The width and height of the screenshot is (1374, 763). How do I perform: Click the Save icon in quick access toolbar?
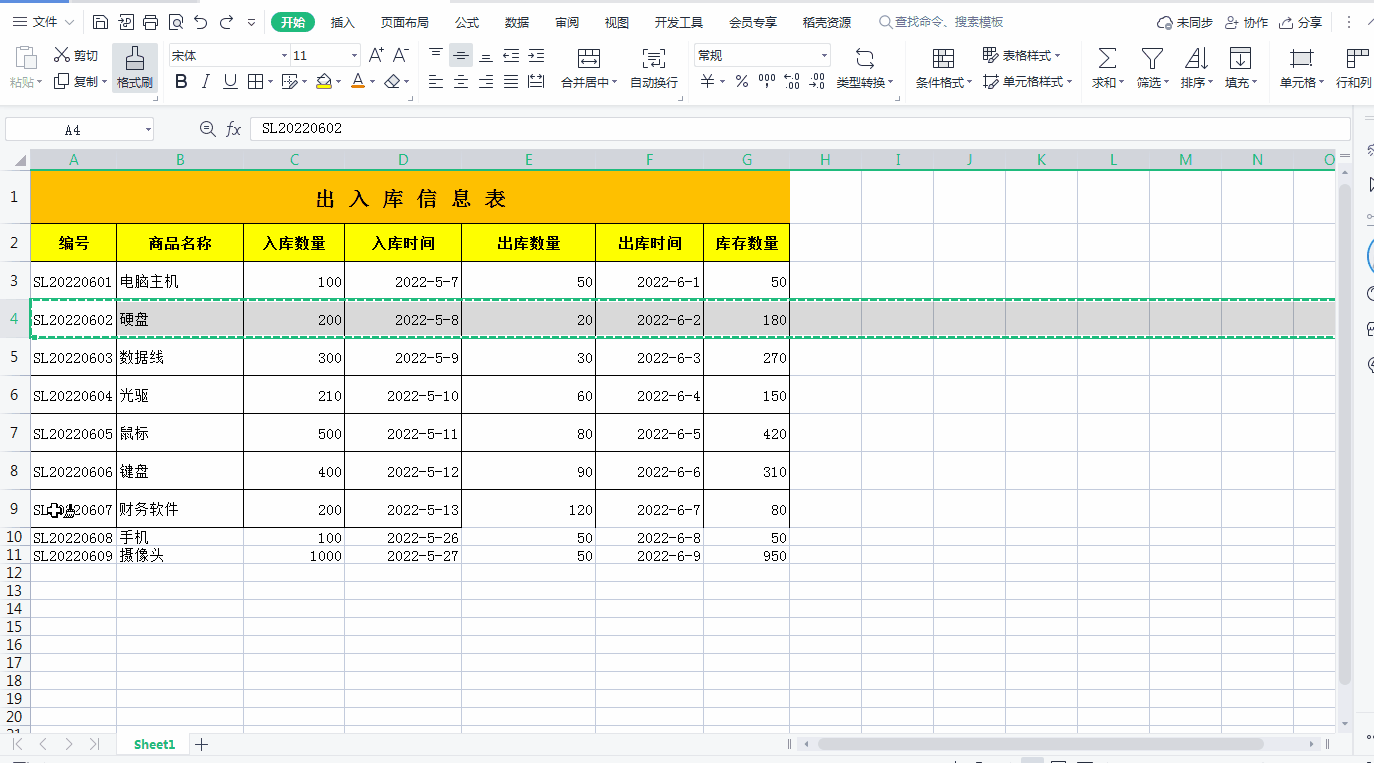(x=100, y=22)
